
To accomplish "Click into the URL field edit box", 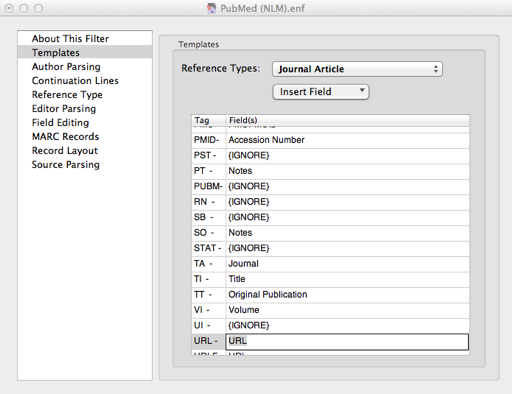I will coord(347,342).
